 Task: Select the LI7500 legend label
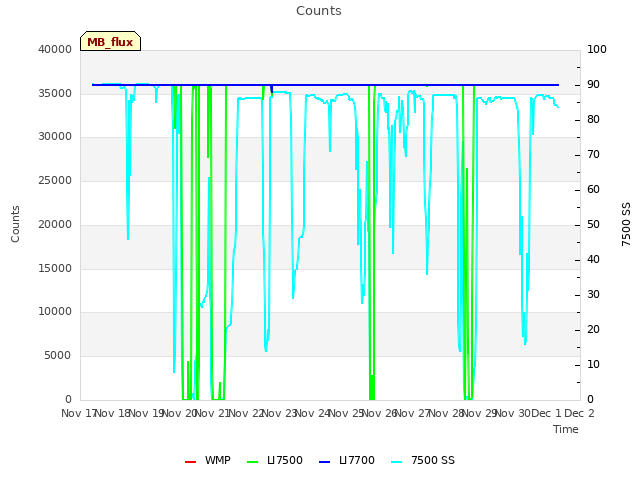pos(285,460)
